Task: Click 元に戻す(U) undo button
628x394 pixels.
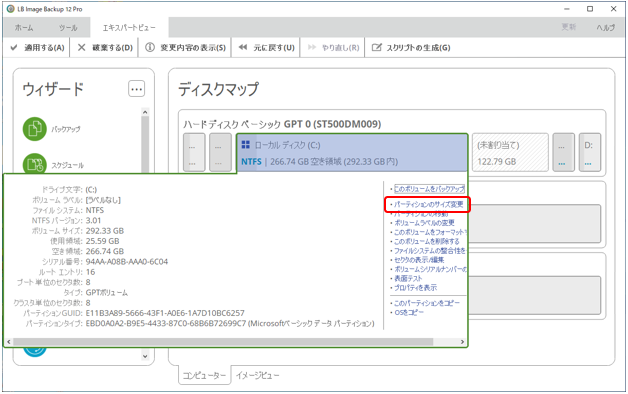Action: pyautogui.click(x=266, y=48)
